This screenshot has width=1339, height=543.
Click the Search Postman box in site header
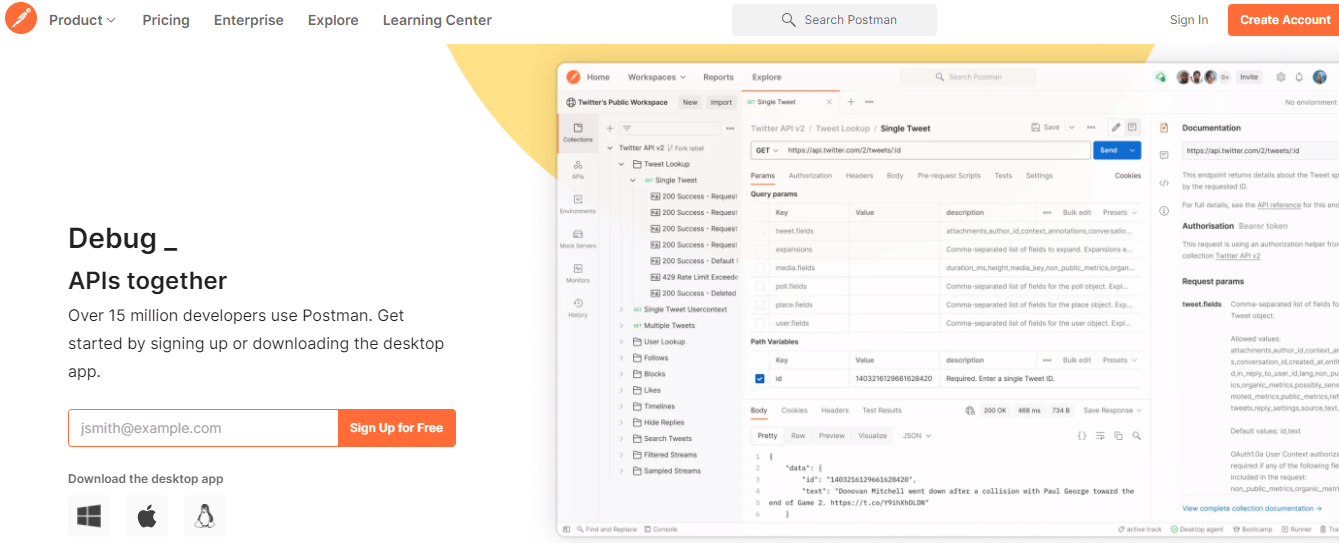pos(834,20)
